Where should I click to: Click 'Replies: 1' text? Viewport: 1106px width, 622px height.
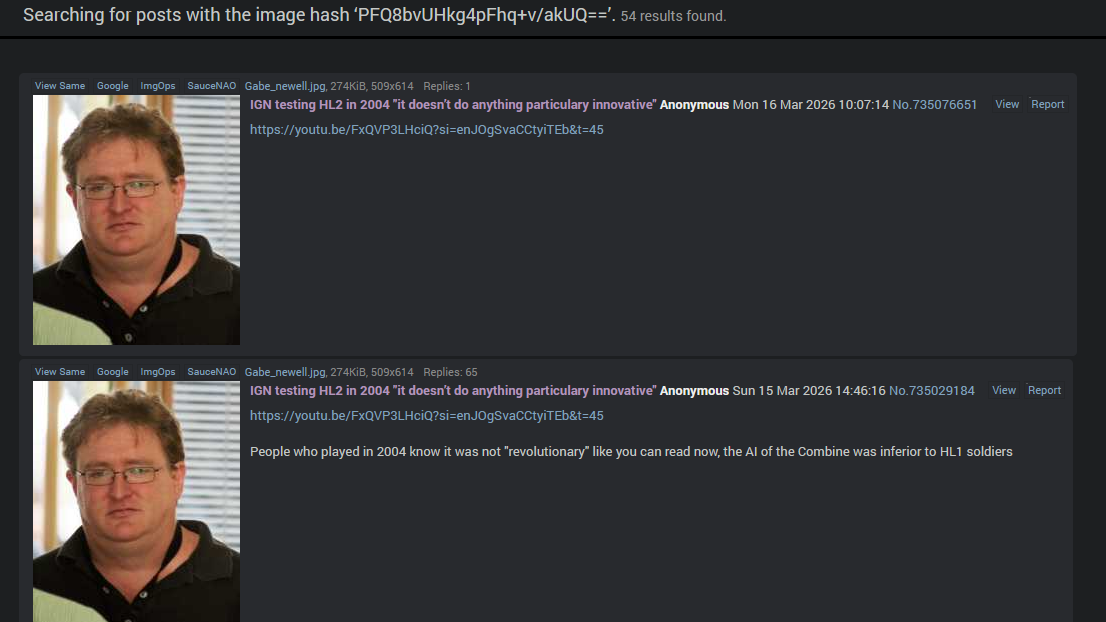(x=446, y=86)
